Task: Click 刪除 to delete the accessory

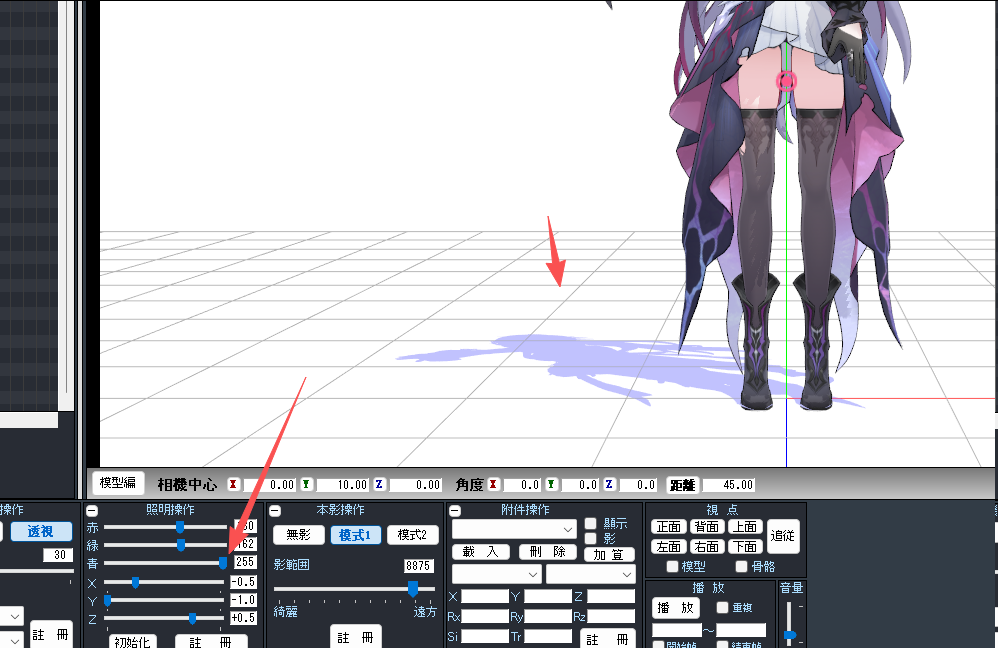Action: pyautogui.click(x=547, y=552)
